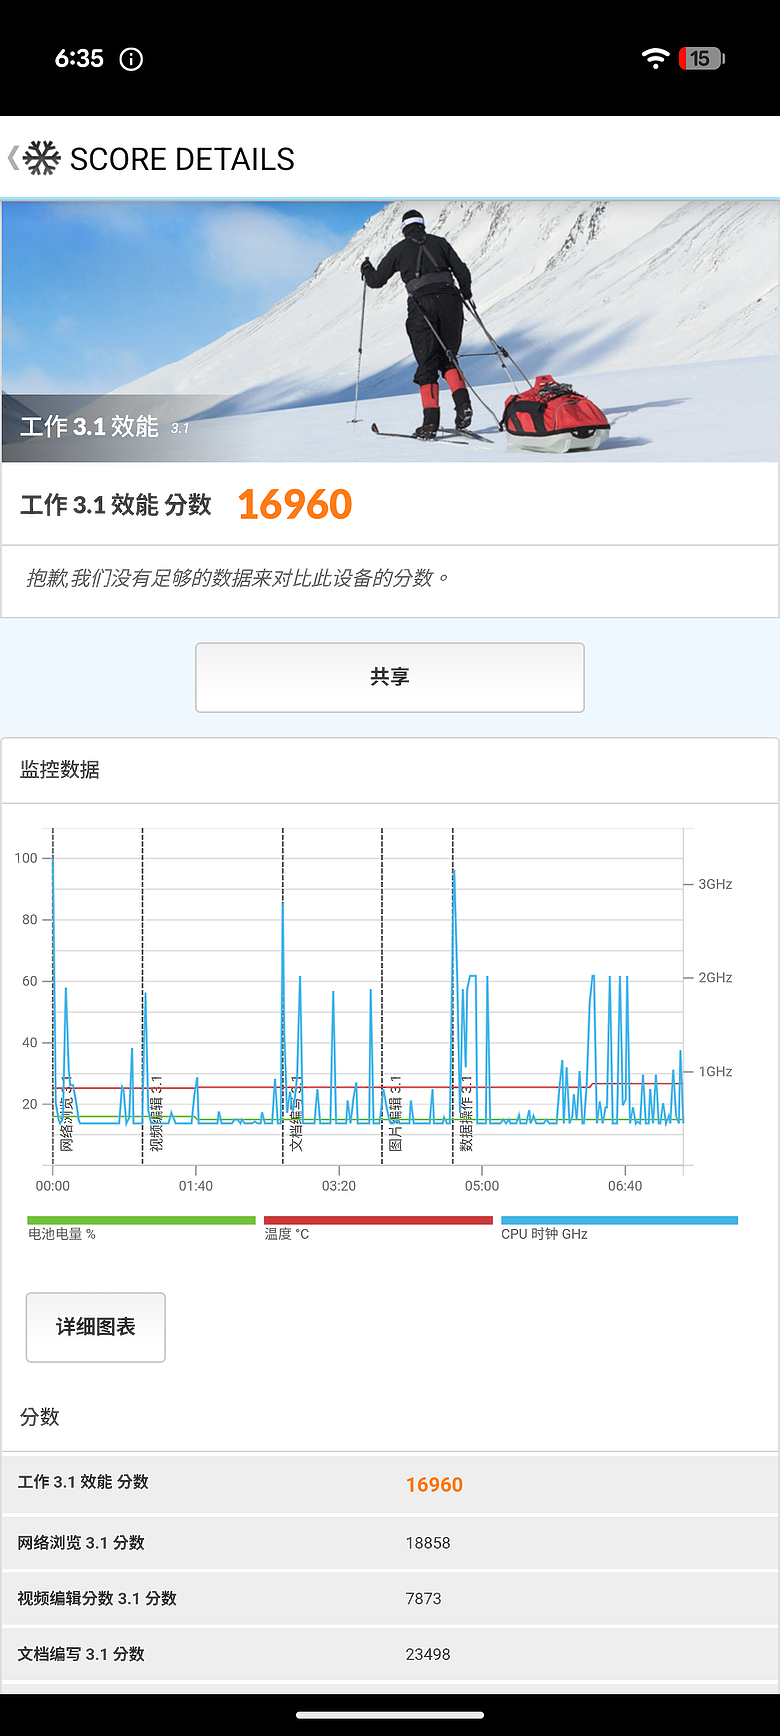
Task: Select the 网络浏览 3.1 分数 row
Action: point(390,1542)
